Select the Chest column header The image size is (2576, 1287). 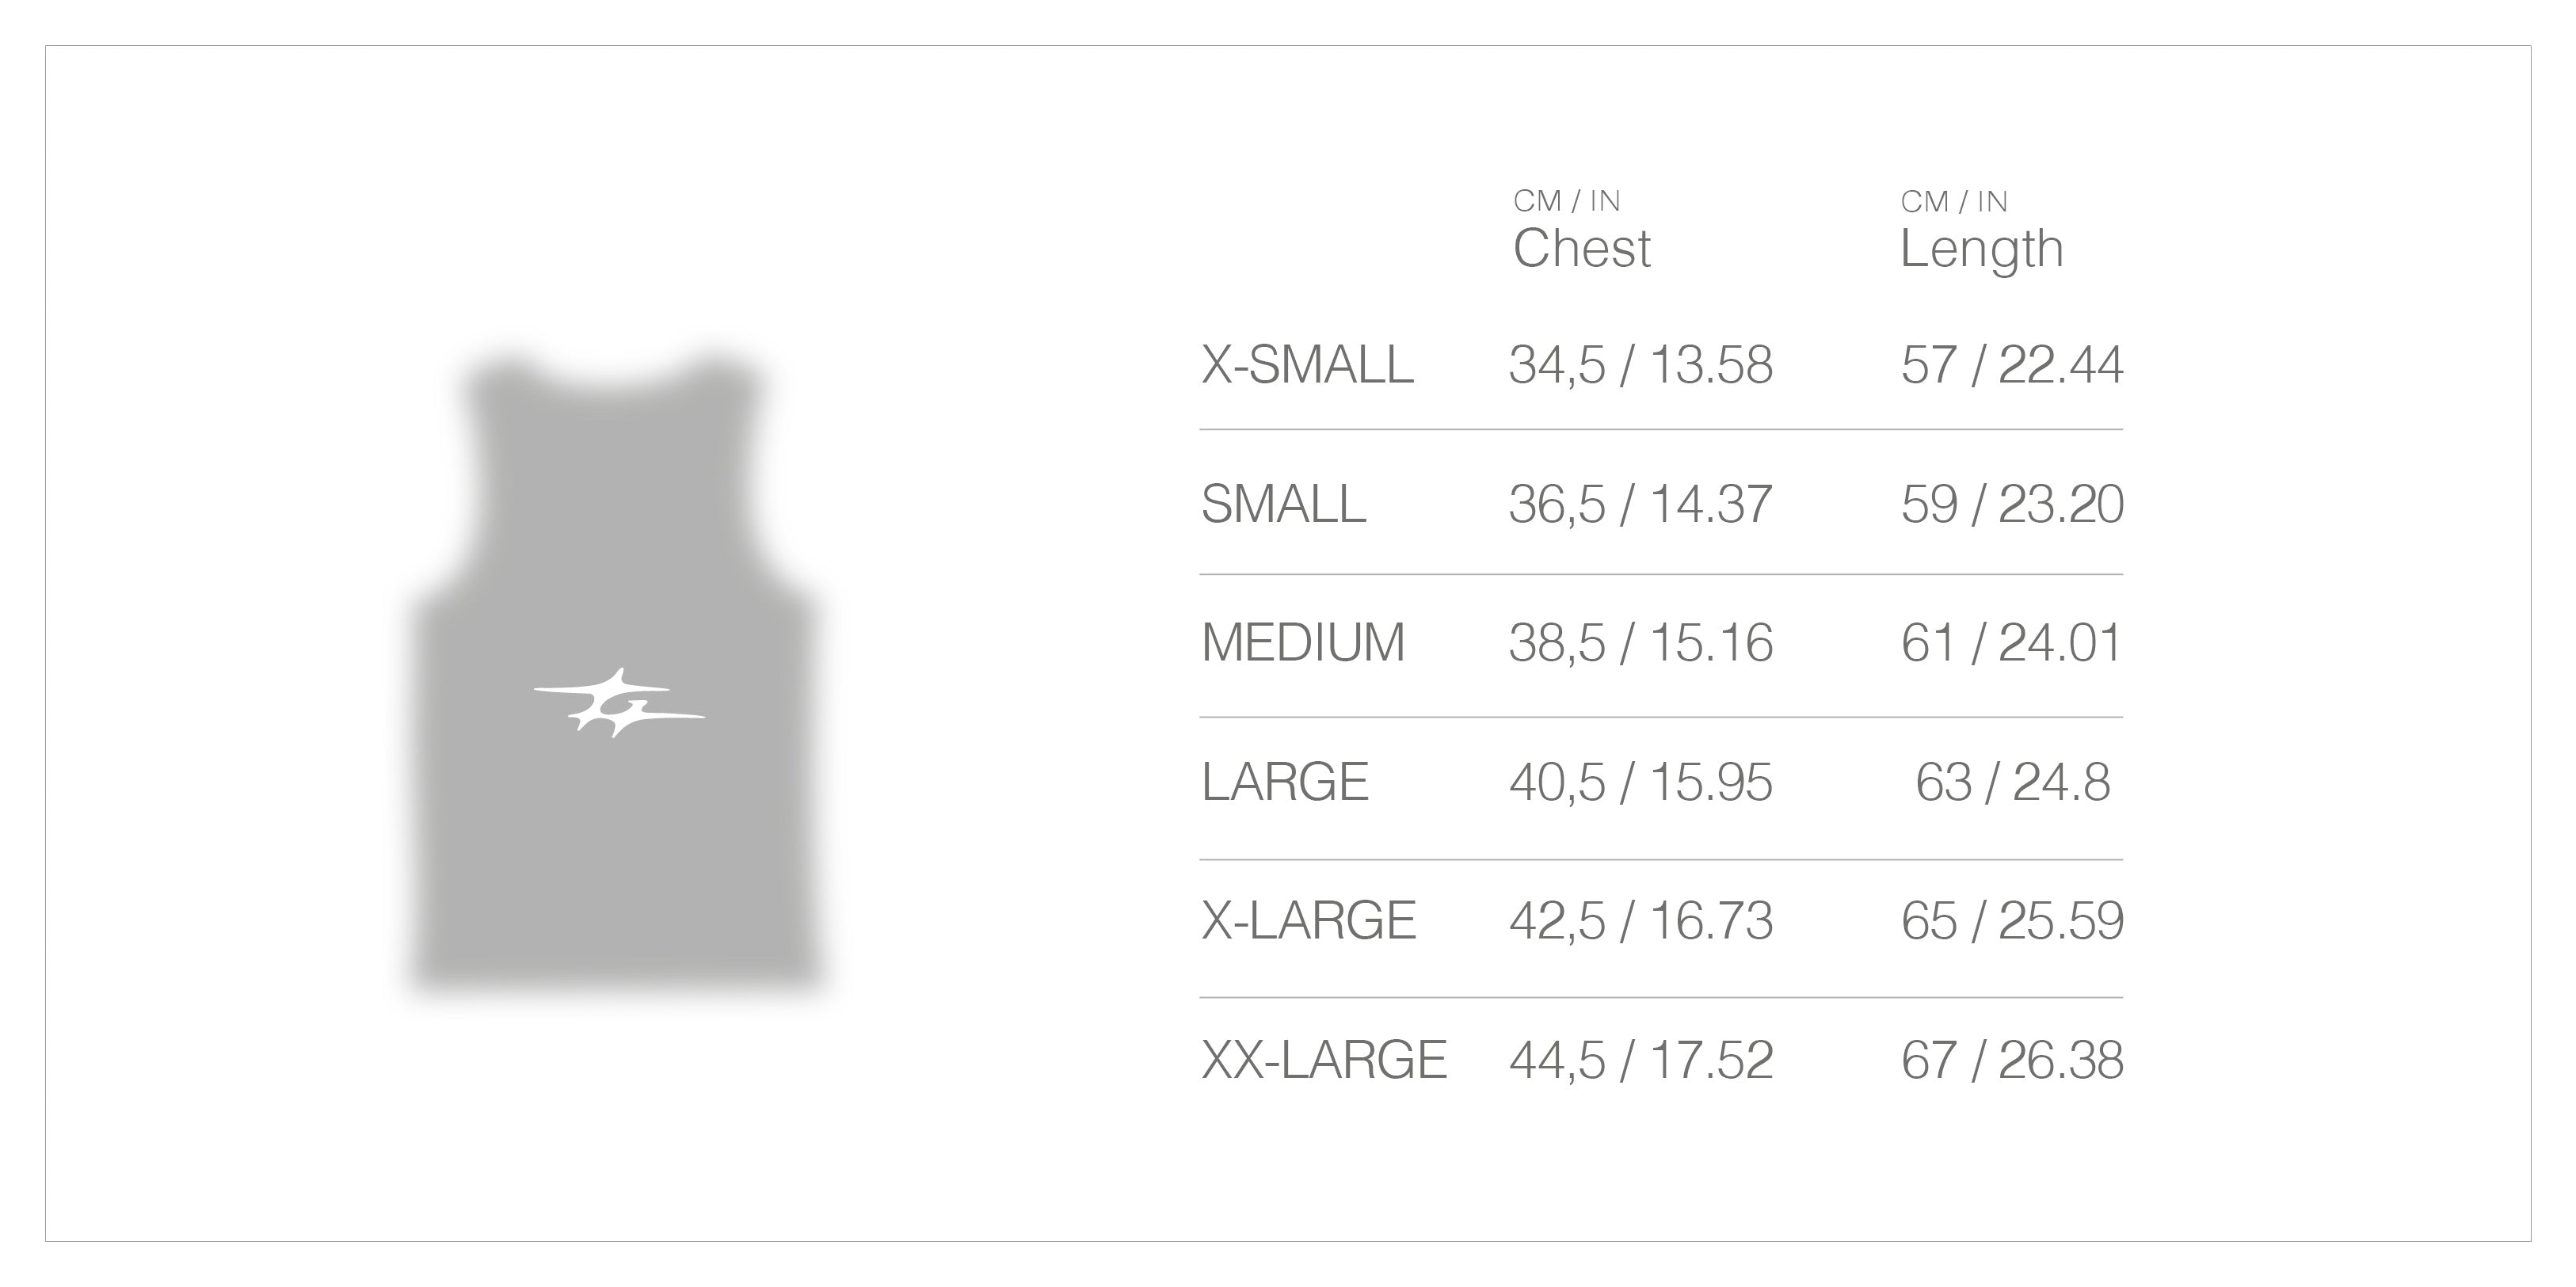coord(1581,248)
